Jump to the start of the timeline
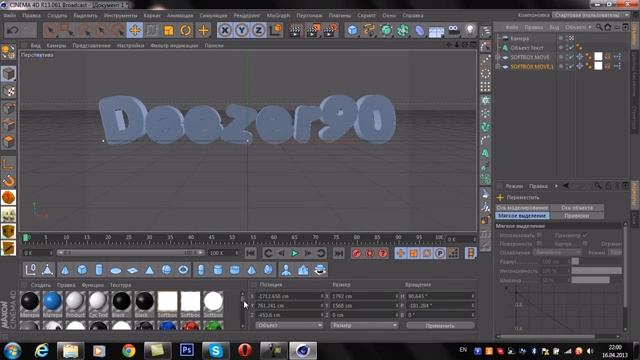Screen dimensions: 640x360 [251, 253]
